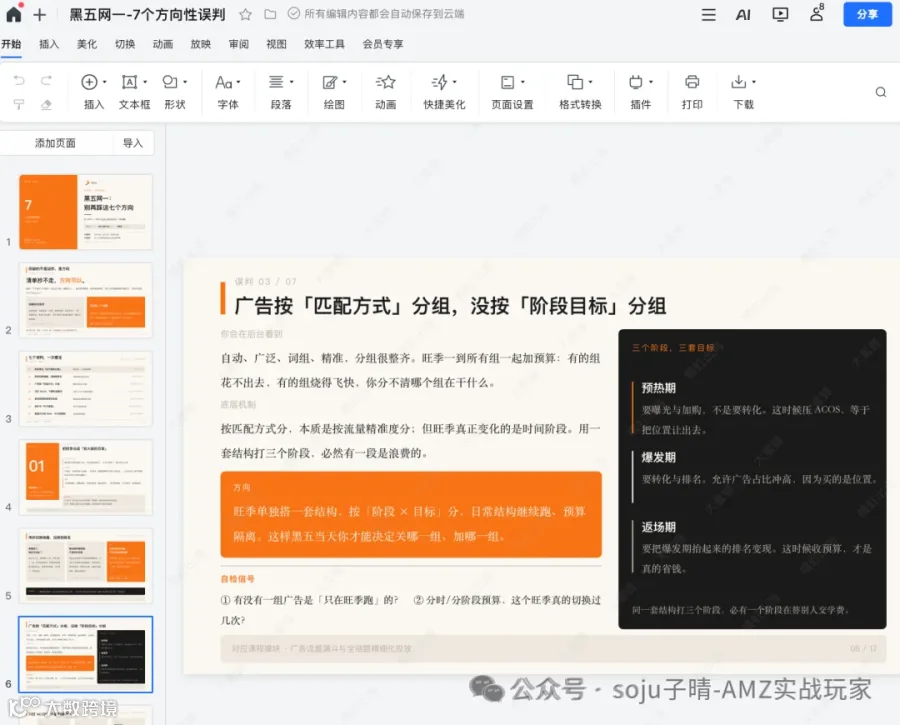Expand the 格式转换 dropdown arrow

point(590,82)
